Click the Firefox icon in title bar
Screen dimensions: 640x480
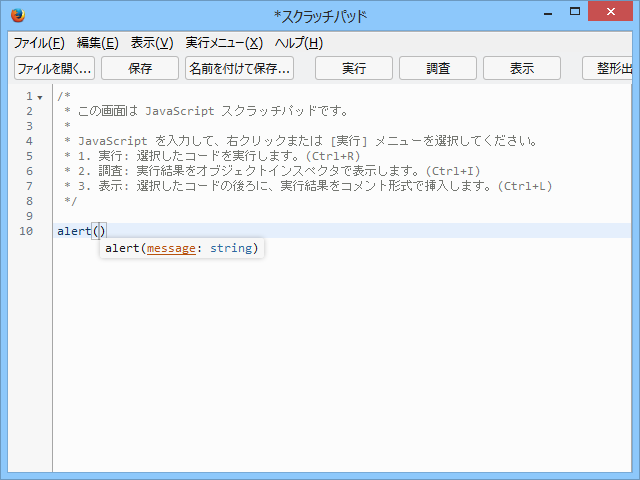18,16
